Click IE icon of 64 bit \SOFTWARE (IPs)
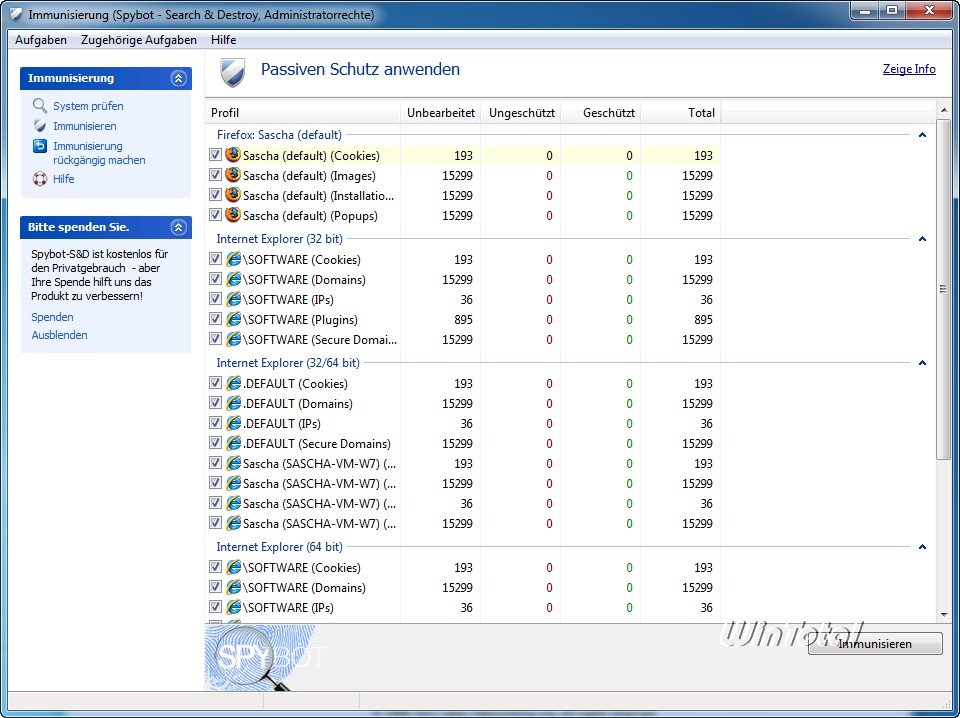960x718 pixels. (x=233, y=607)
